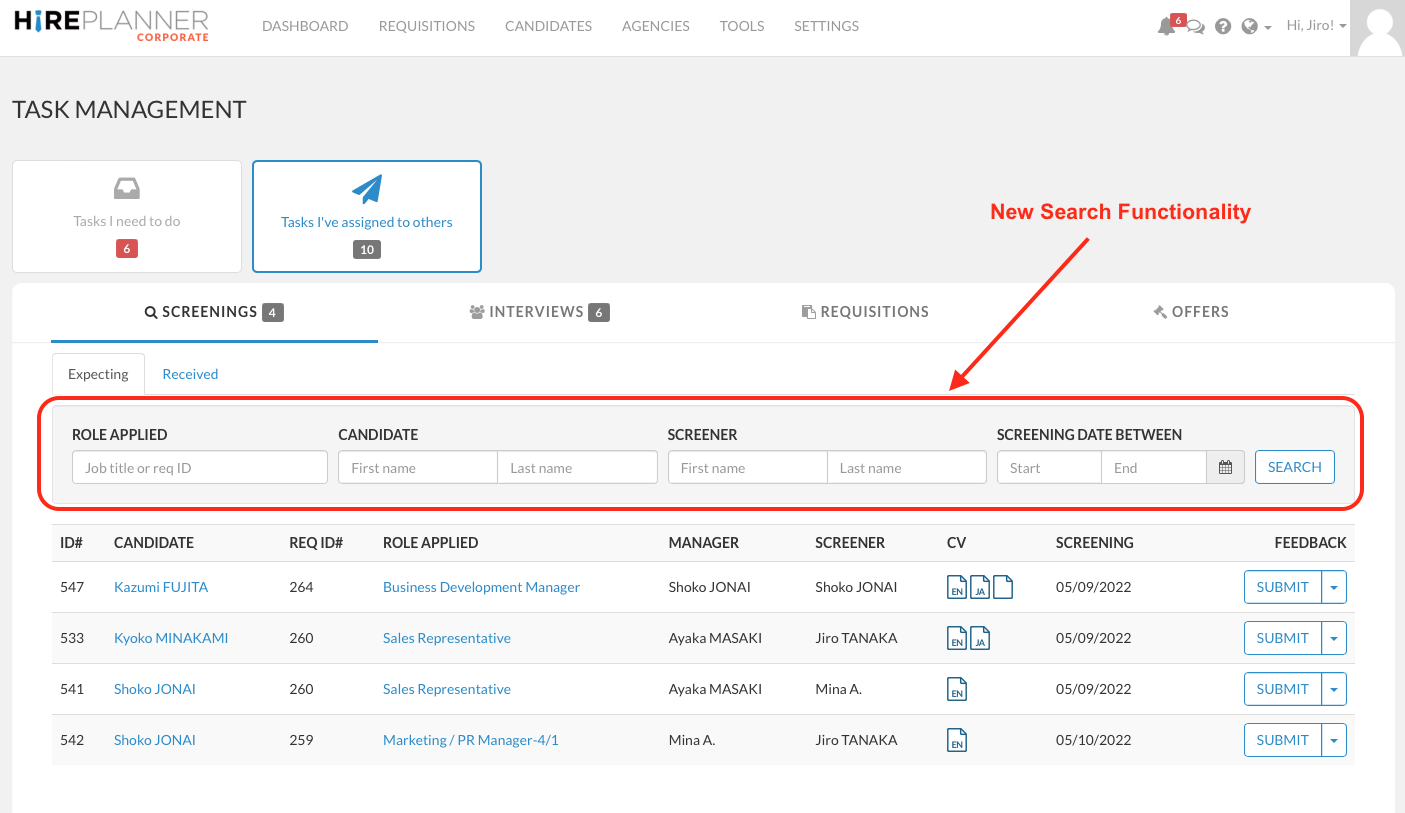
Task: Switch to the INTERVIEWS tab
Action: click(539, 311)
